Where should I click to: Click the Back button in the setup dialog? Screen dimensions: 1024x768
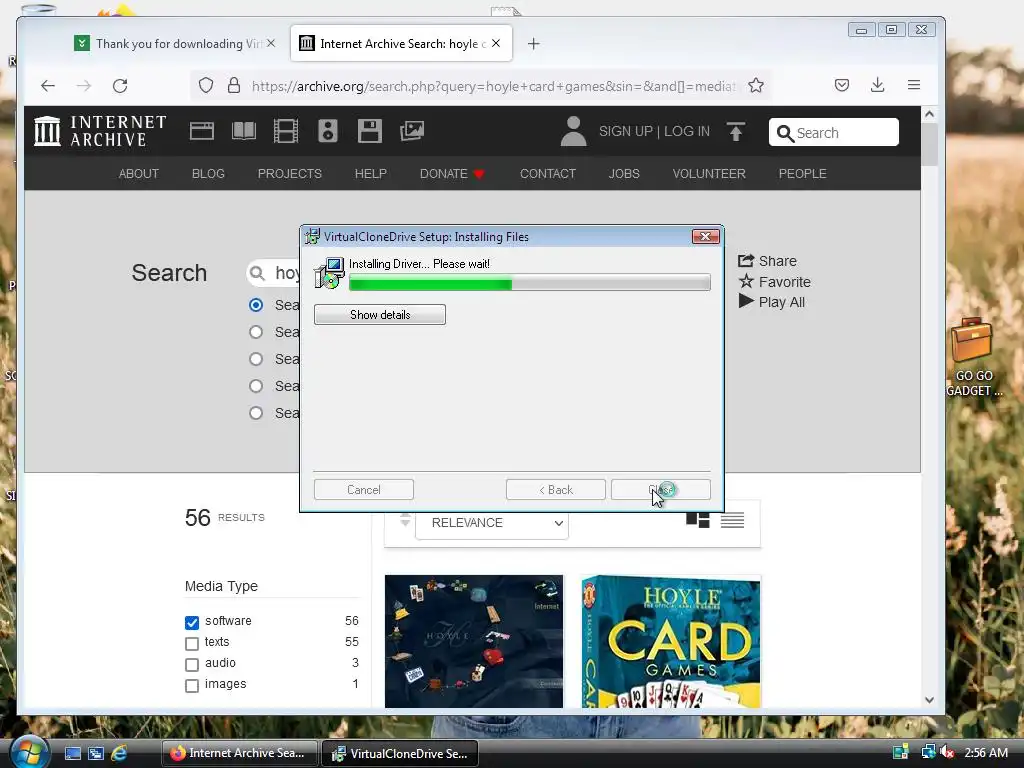point(556,490)
